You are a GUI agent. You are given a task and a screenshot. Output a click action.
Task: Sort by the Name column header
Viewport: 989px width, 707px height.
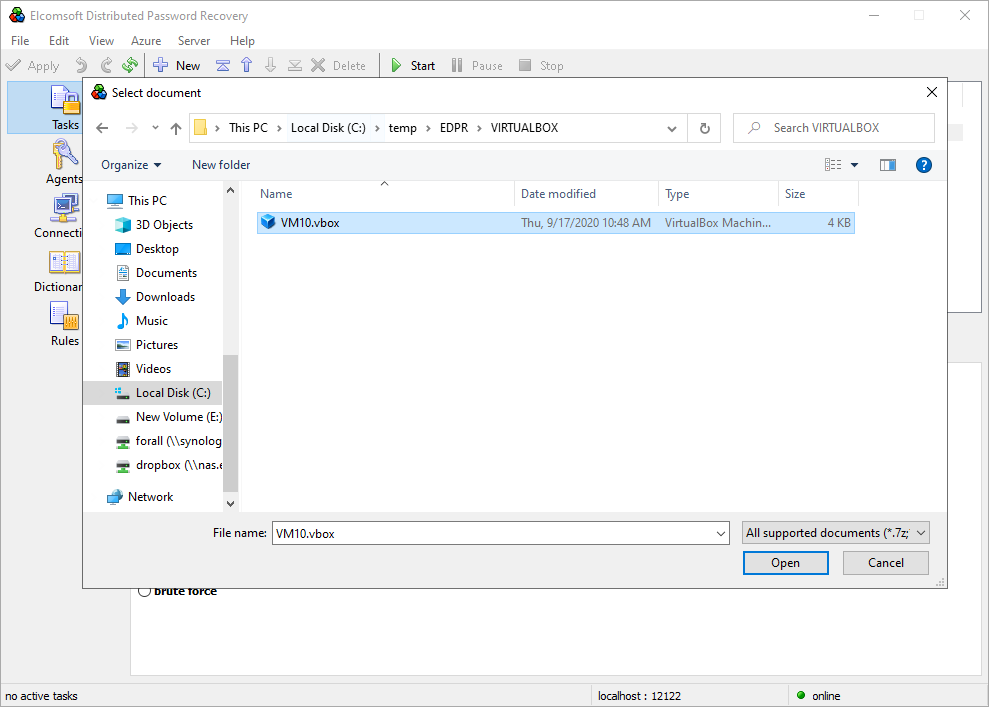[x=385, y=194]
